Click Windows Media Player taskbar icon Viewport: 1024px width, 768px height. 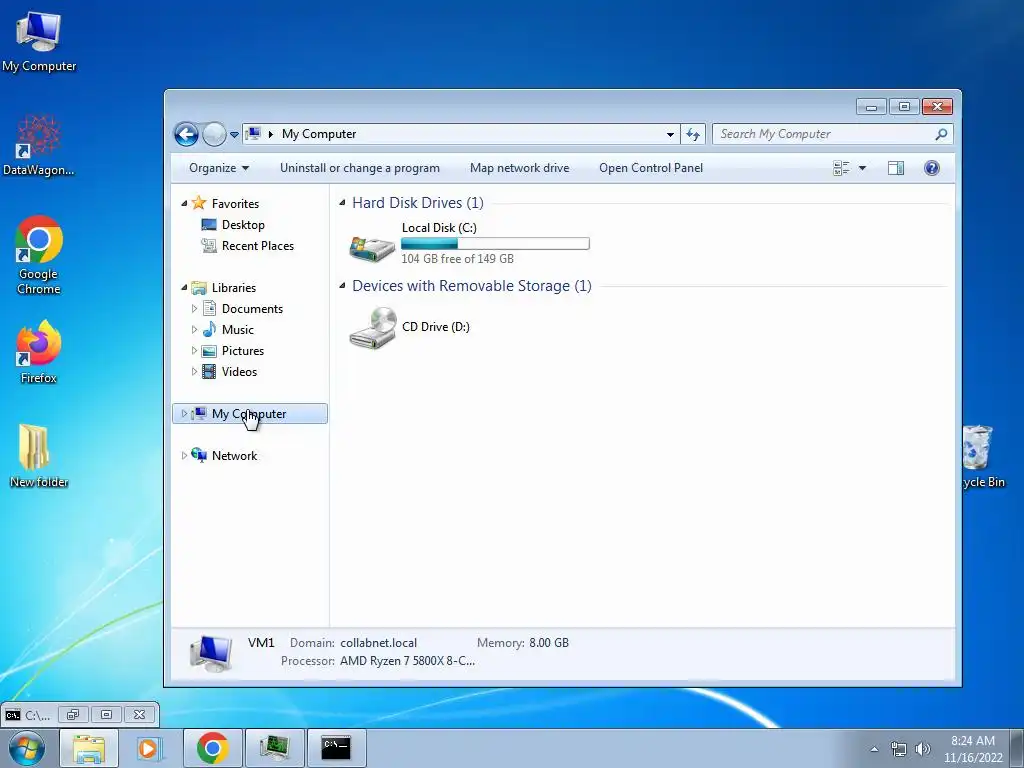pos(150,748)
